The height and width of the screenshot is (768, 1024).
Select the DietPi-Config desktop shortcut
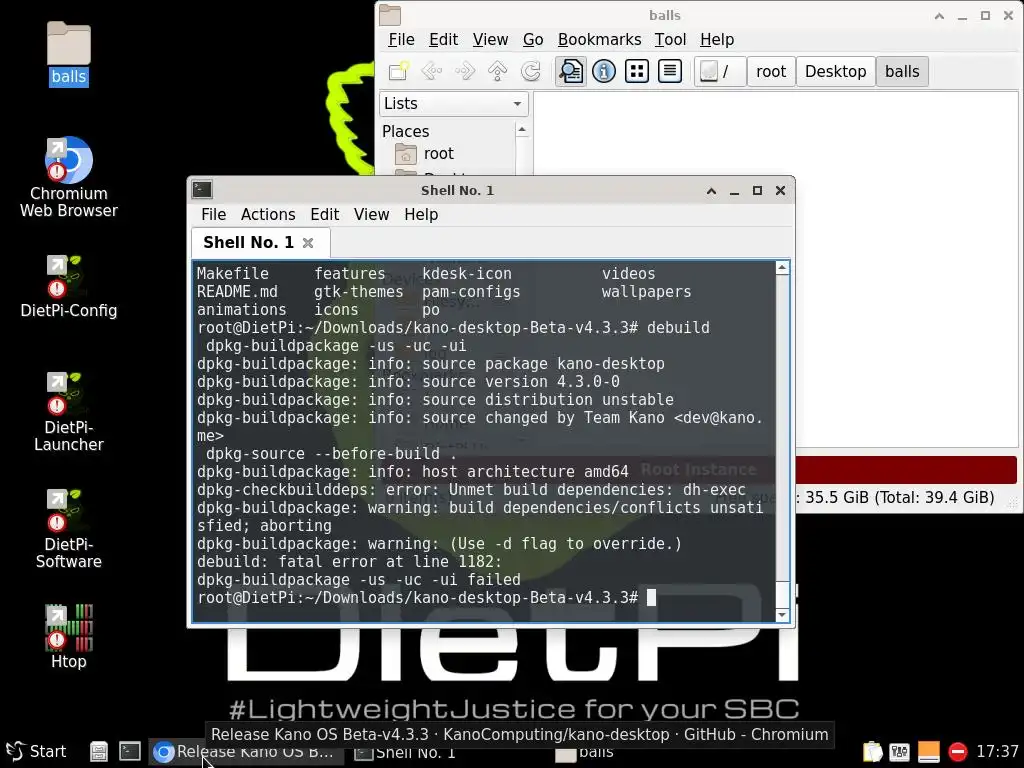coord(69,287)
